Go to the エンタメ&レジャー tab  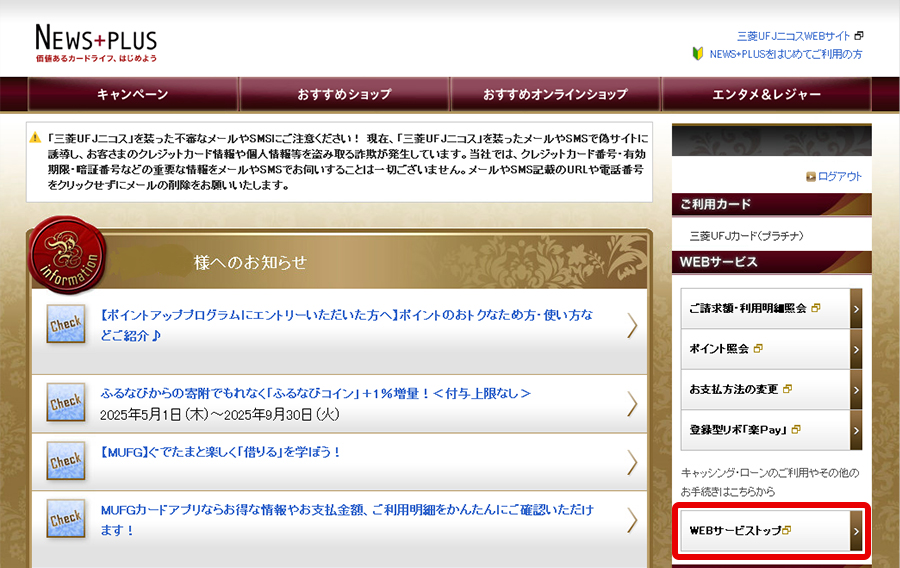click(x=766, y=94)
